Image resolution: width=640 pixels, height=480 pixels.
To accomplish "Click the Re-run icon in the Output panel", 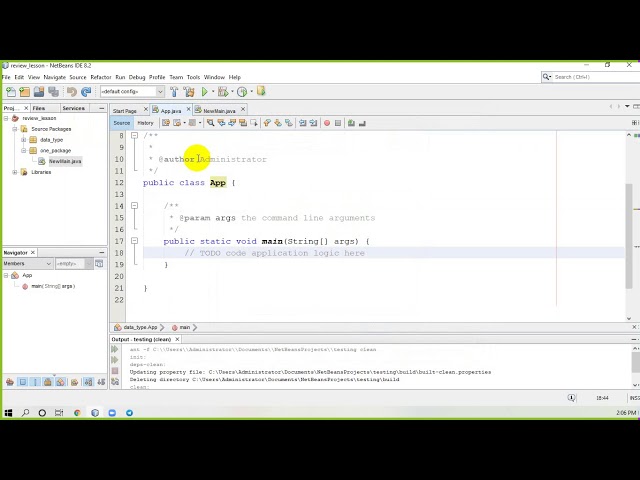I will (115, 349).
